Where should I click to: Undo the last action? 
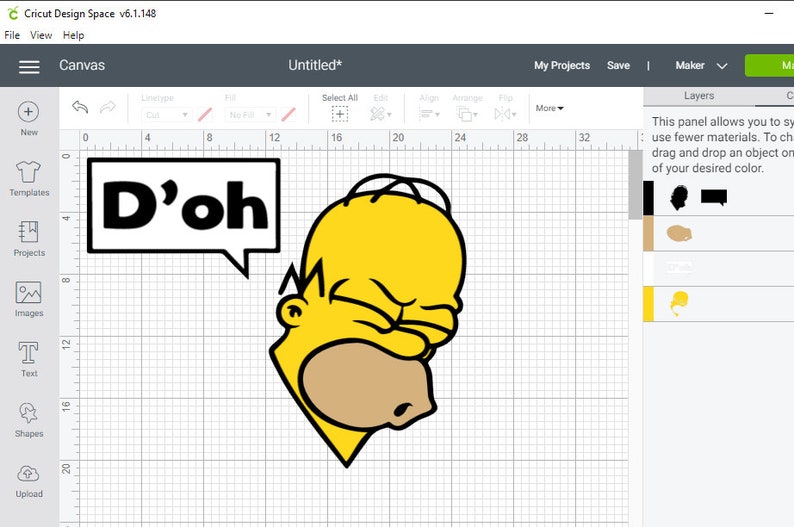pos(80,107)
